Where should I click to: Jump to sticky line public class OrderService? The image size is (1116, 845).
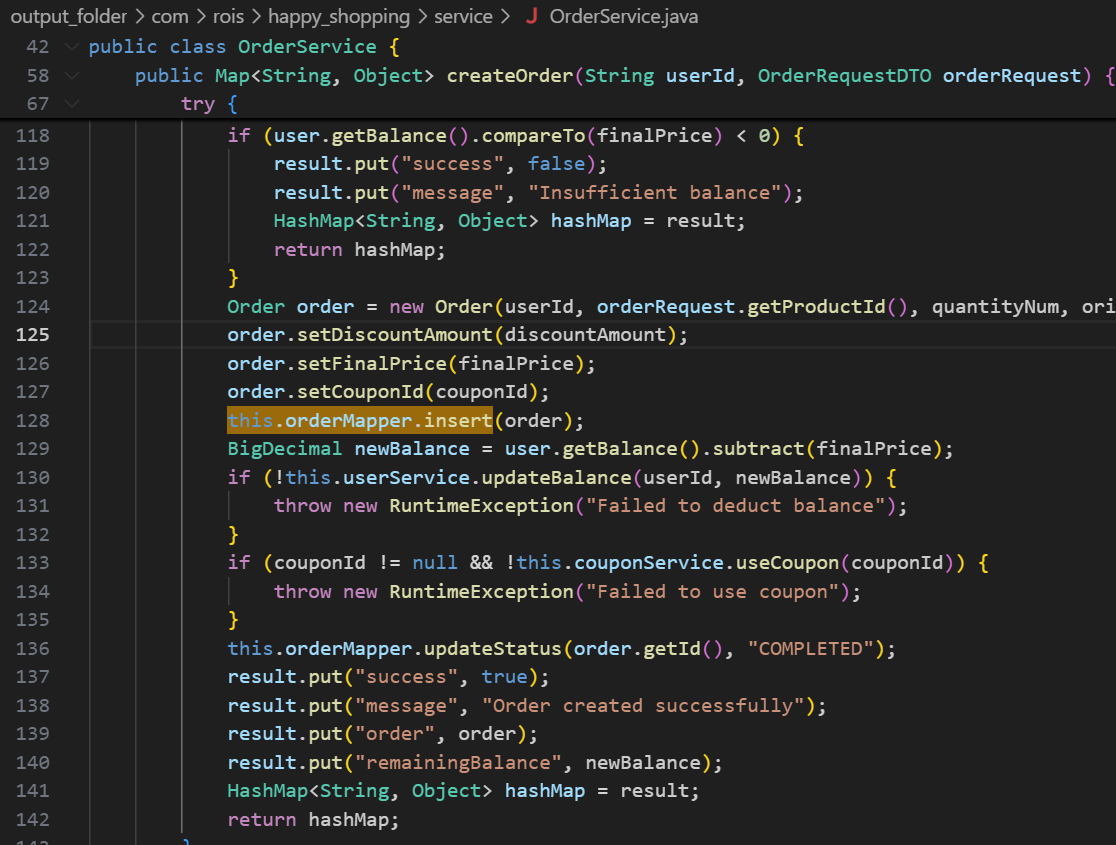coord(232,47)
